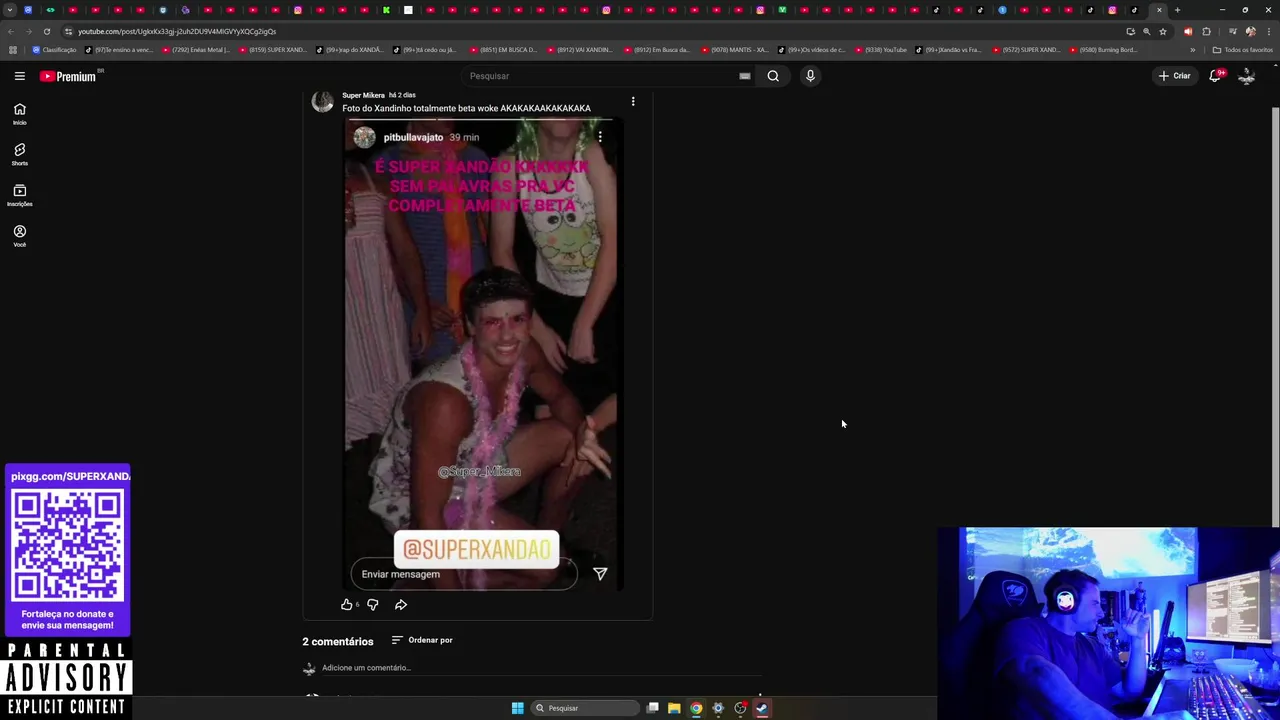Click the page vertical scrollbar

[1275, 315]
